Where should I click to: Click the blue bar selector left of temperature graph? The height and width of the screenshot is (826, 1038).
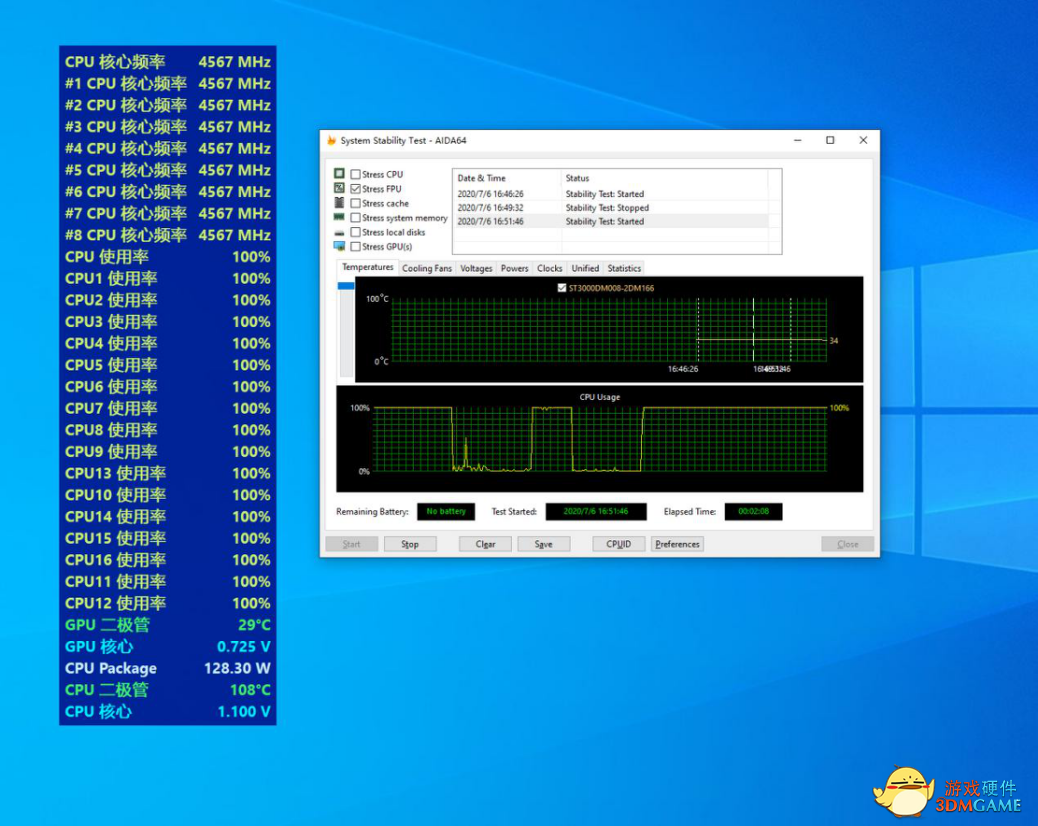pos(346,286)
